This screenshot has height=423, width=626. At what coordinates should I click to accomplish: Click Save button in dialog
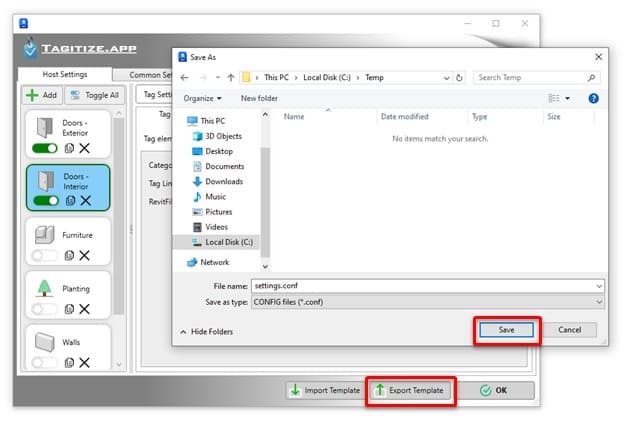(506, 330)
